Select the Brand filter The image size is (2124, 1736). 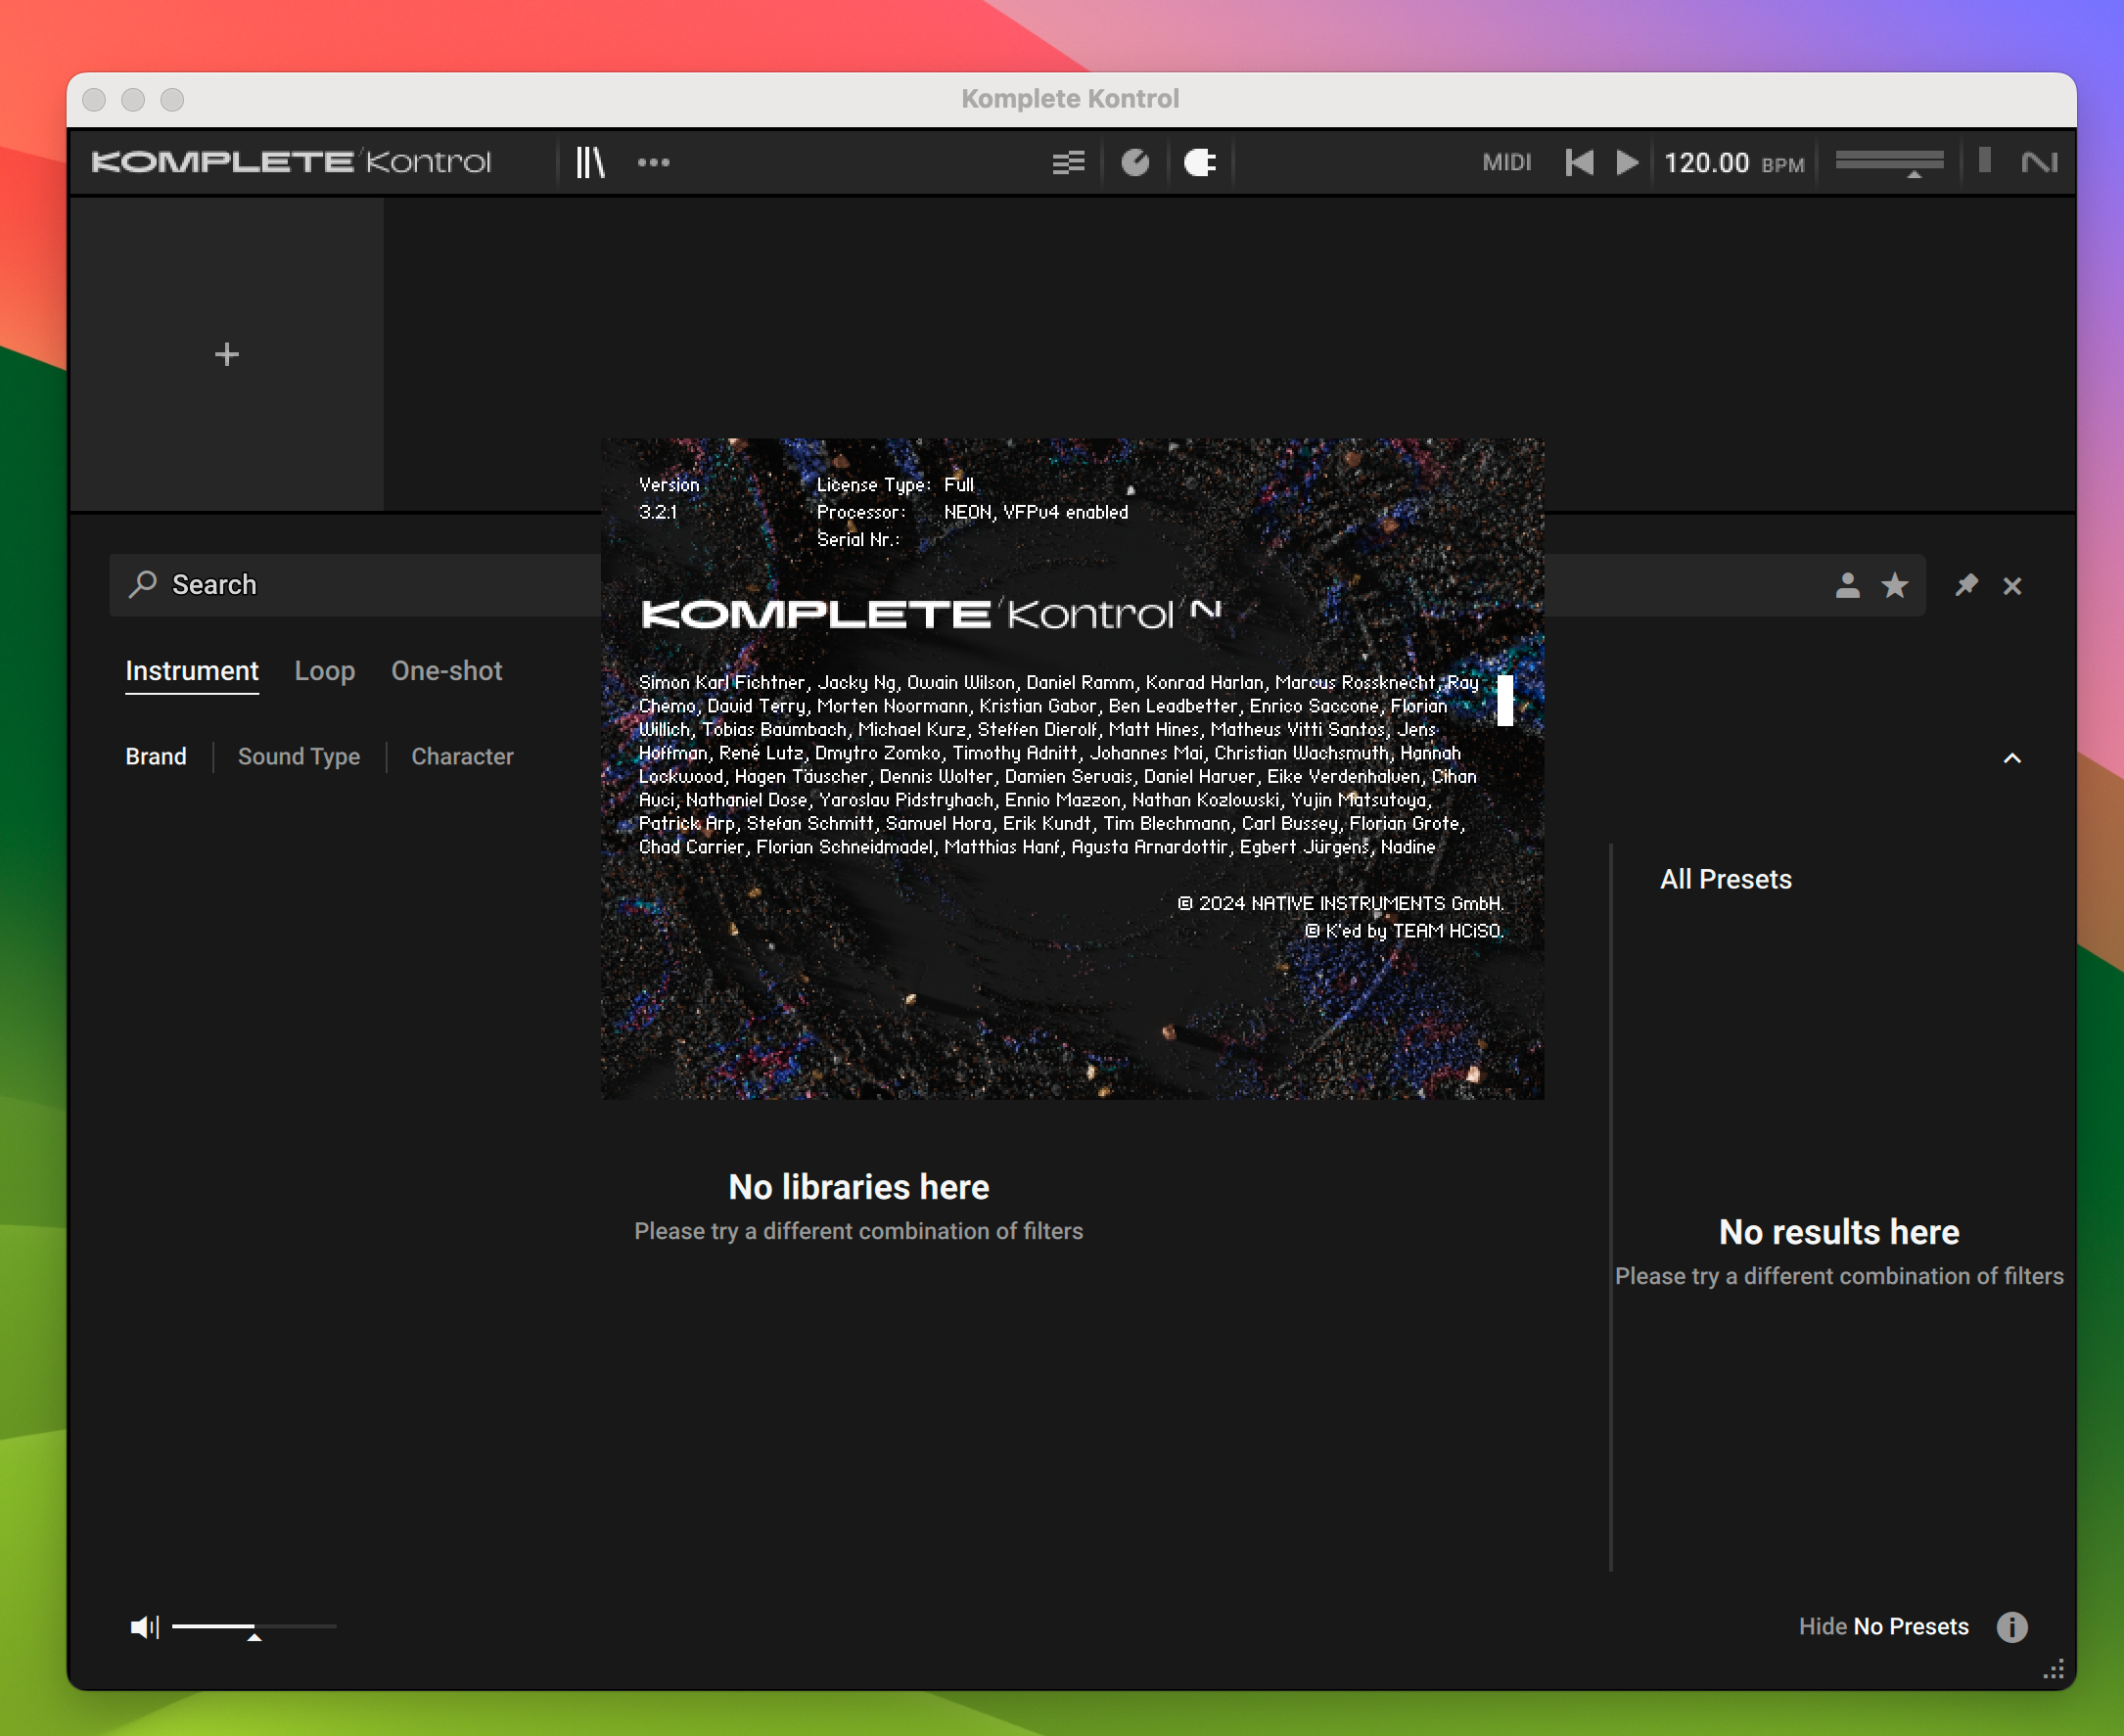(156, 757)
